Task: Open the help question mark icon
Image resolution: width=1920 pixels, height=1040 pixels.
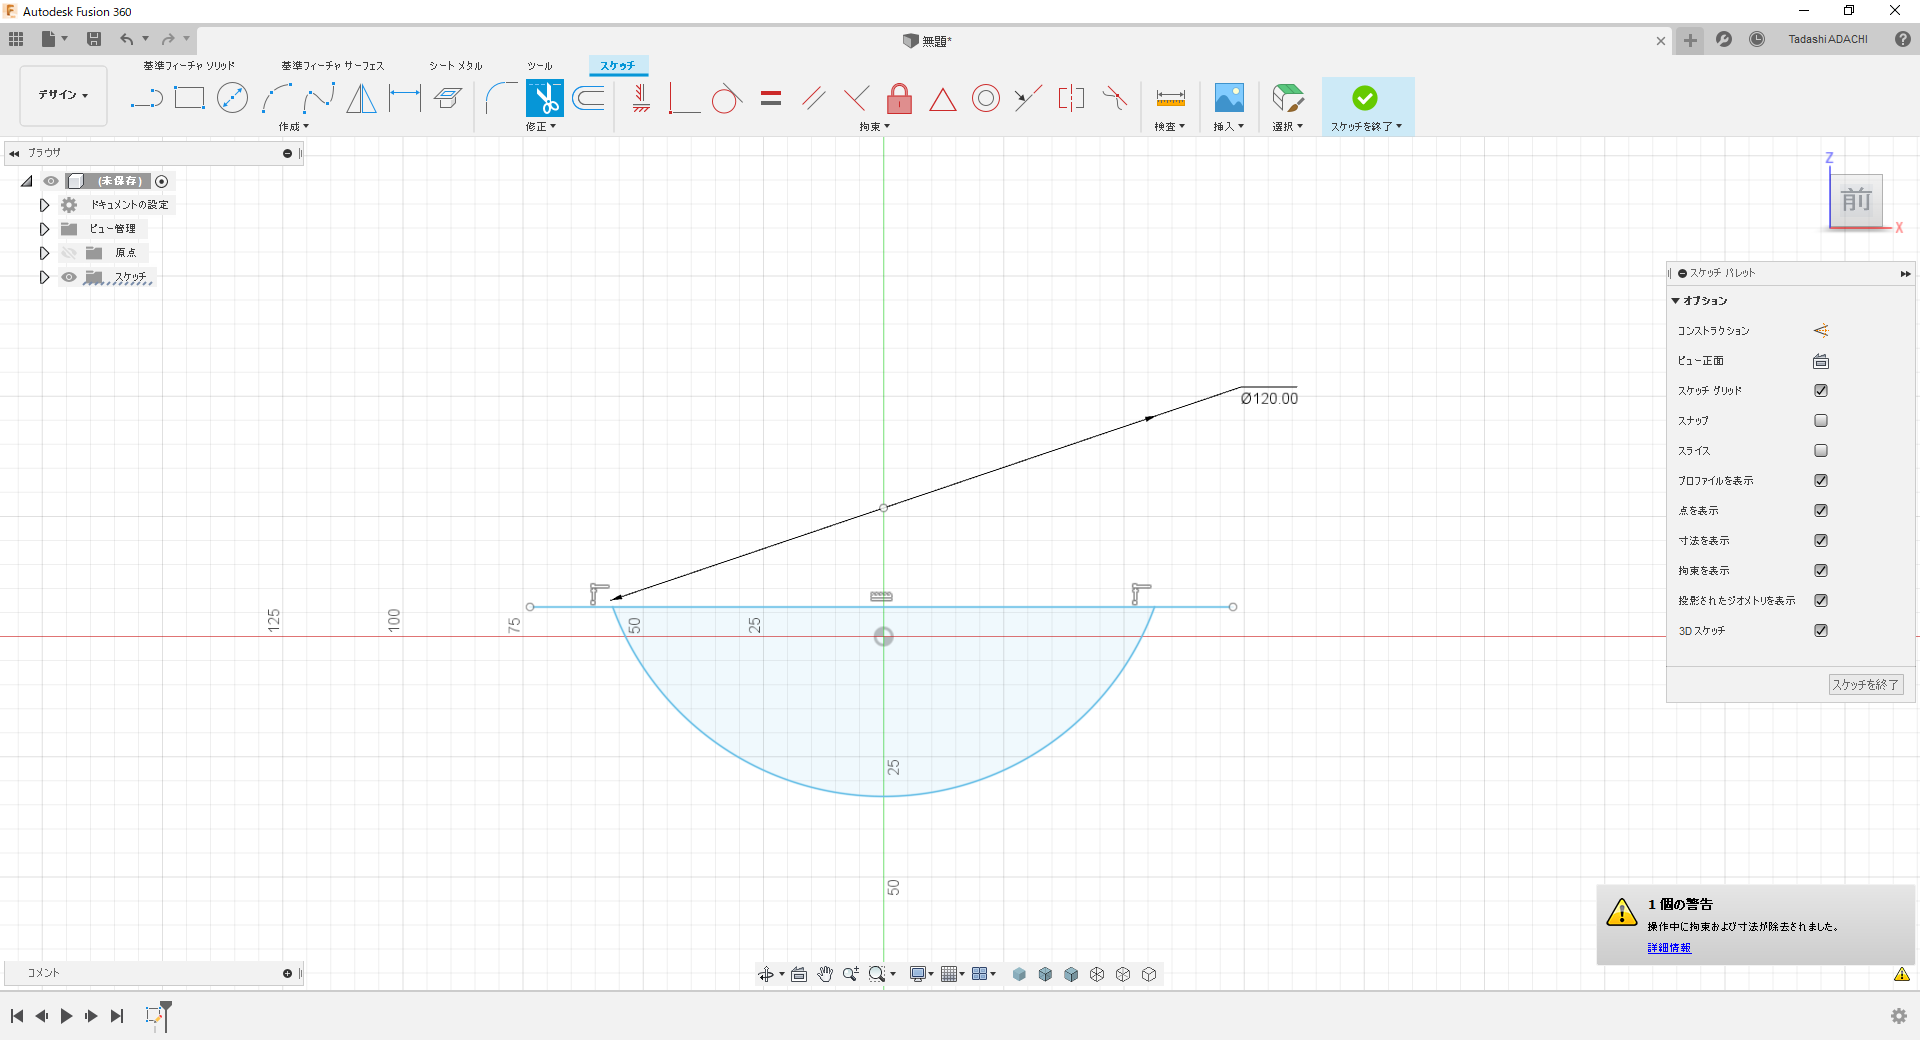Action: point(1903,39)
